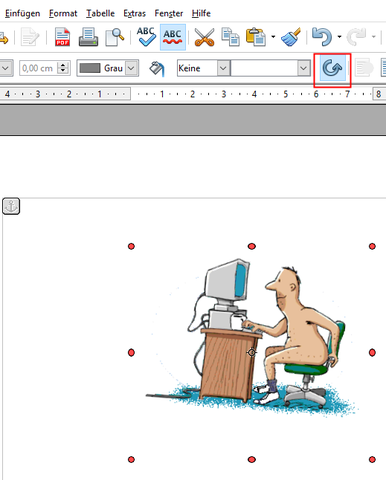Click the top-left selection handle
The height and width of the screenshot is (480, 386).
[131, 246]
